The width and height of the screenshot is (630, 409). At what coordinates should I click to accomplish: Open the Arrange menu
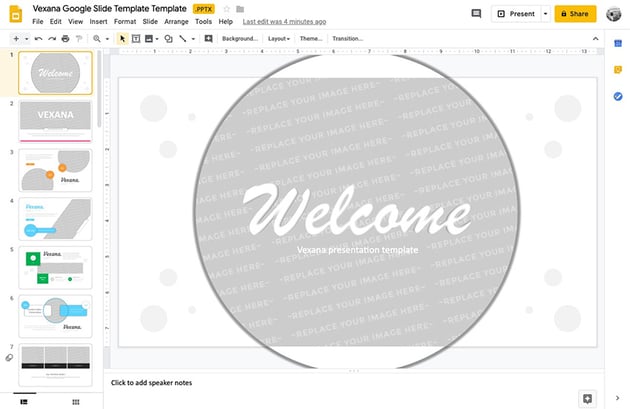point(176,21)
